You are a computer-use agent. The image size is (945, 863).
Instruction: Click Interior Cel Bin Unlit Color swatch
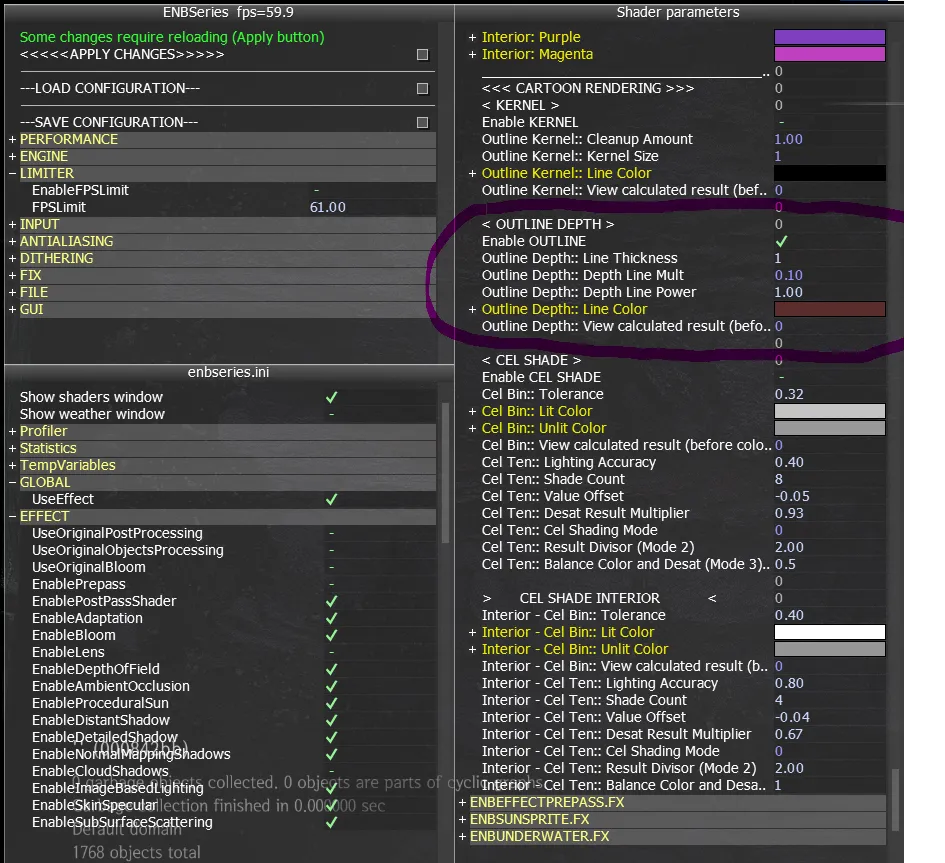(829, 649)
